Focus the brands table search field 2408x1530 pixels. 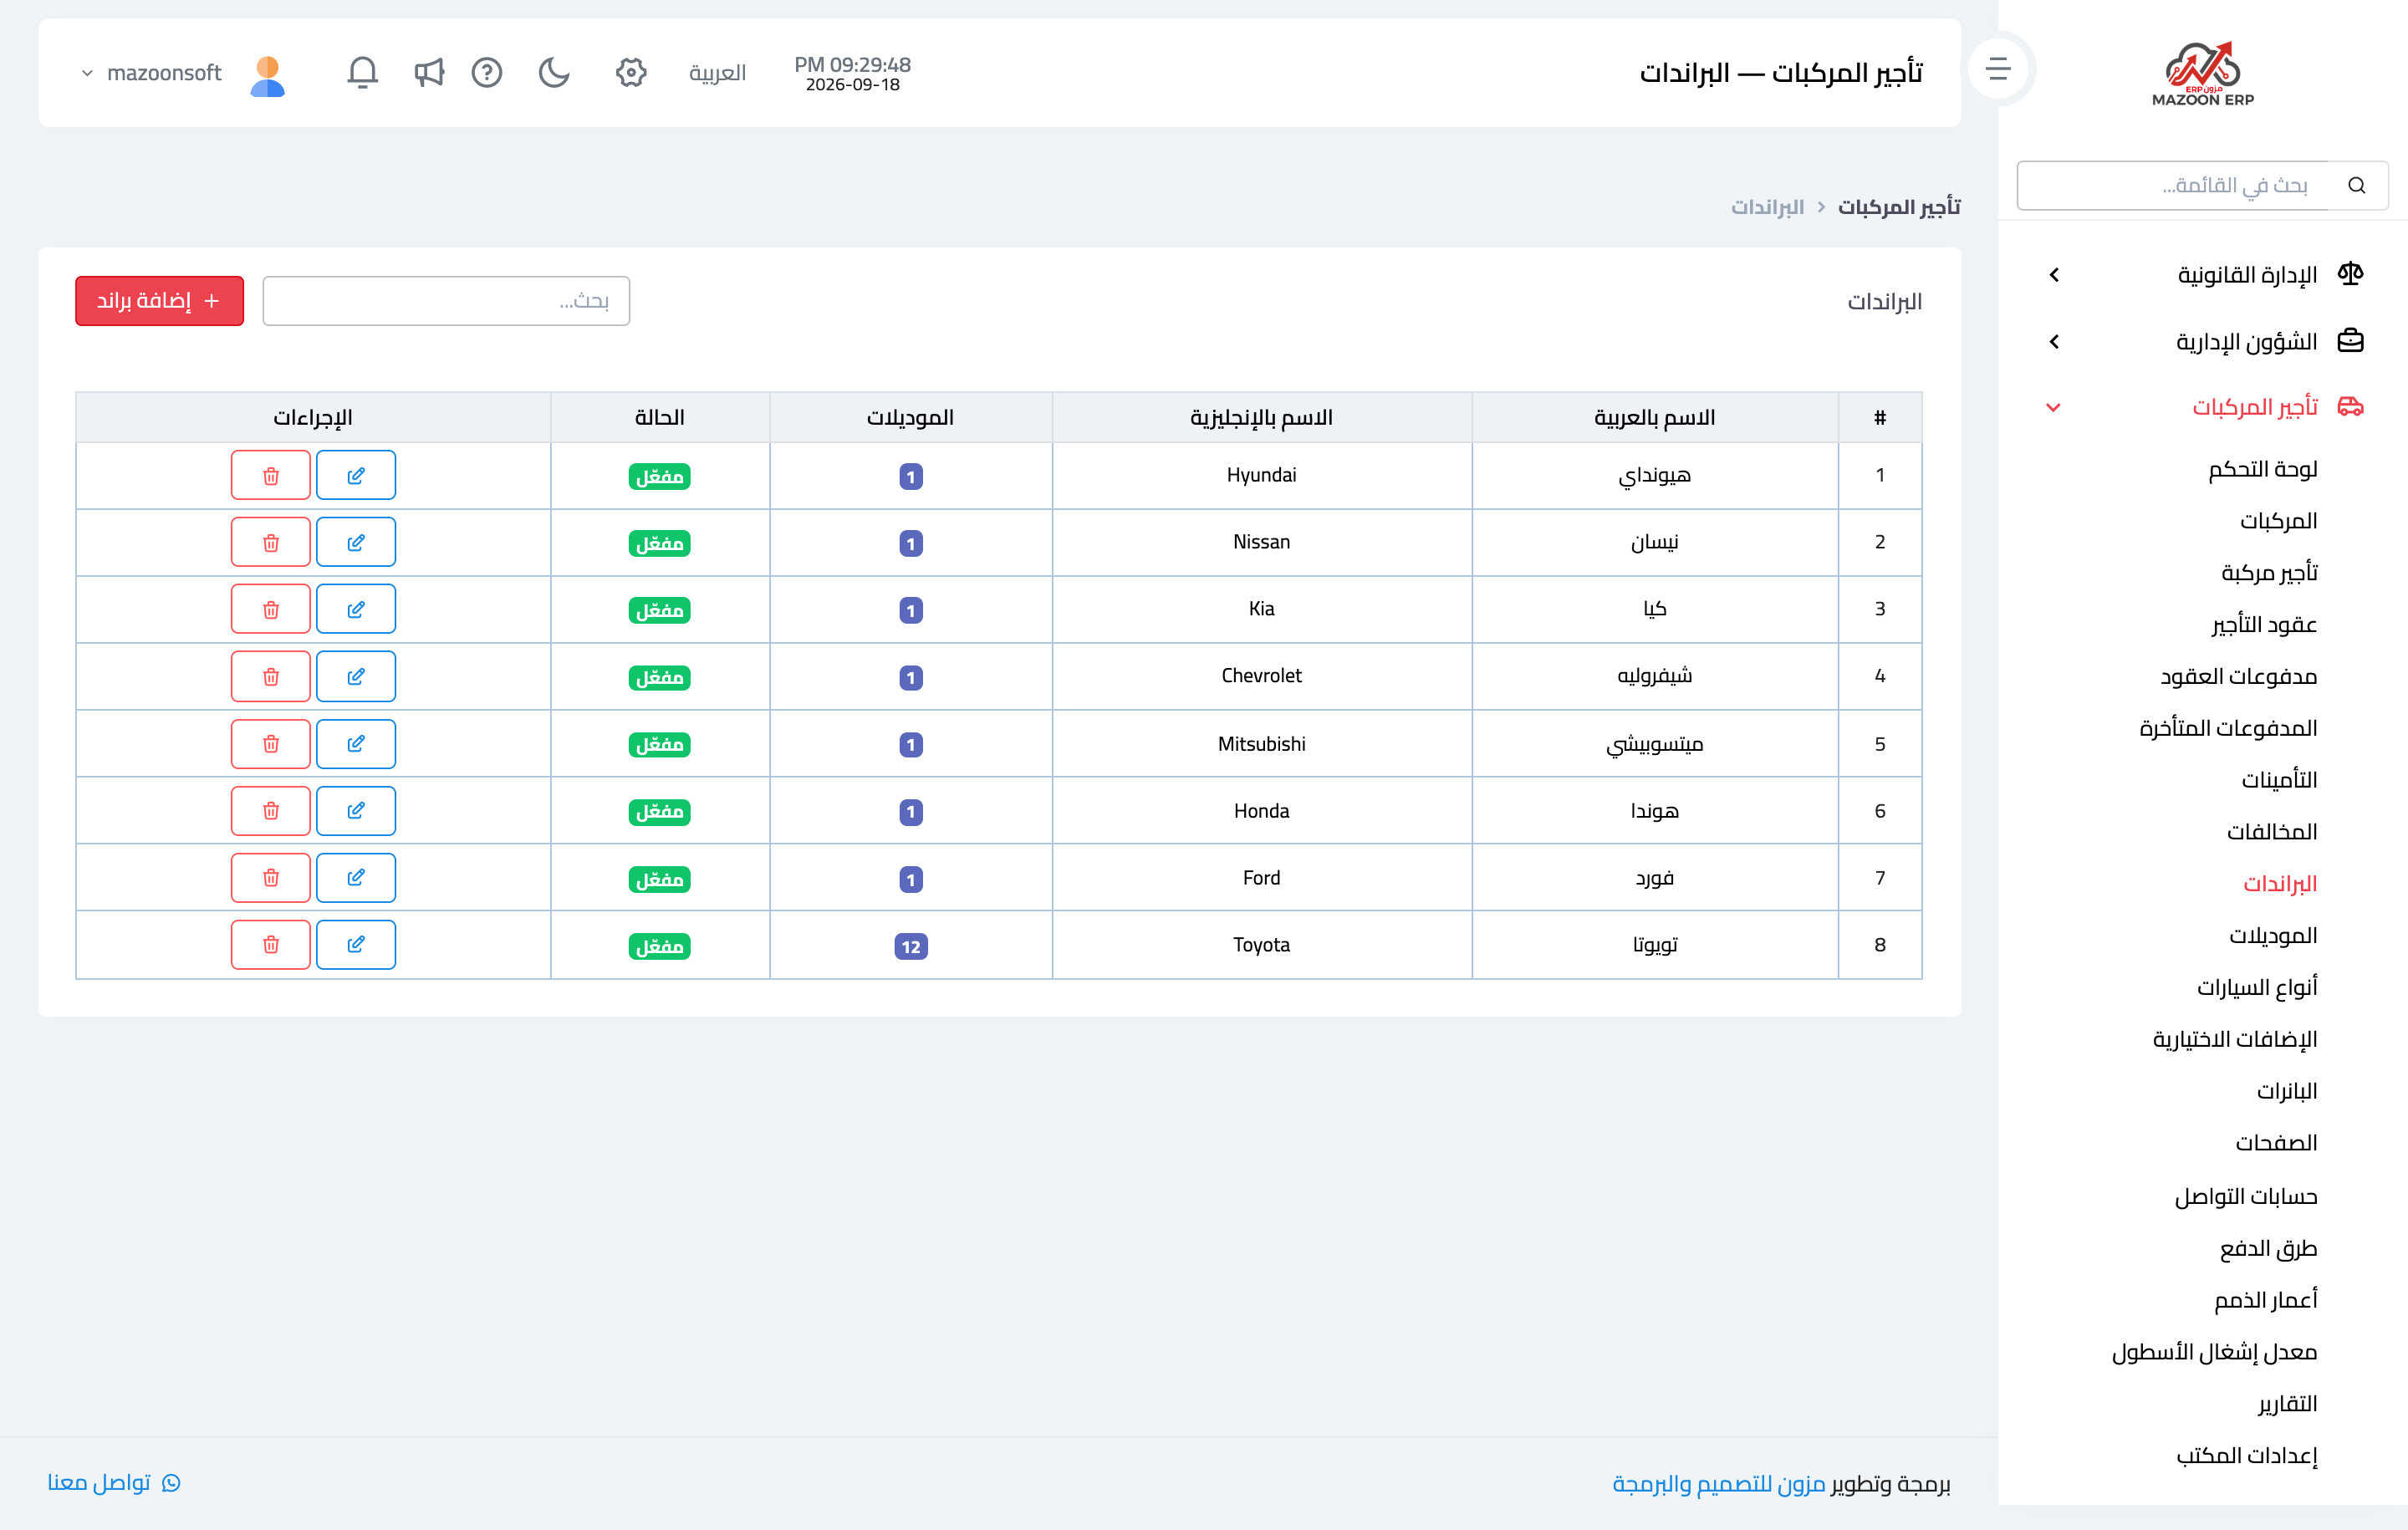tap(446, 301)
